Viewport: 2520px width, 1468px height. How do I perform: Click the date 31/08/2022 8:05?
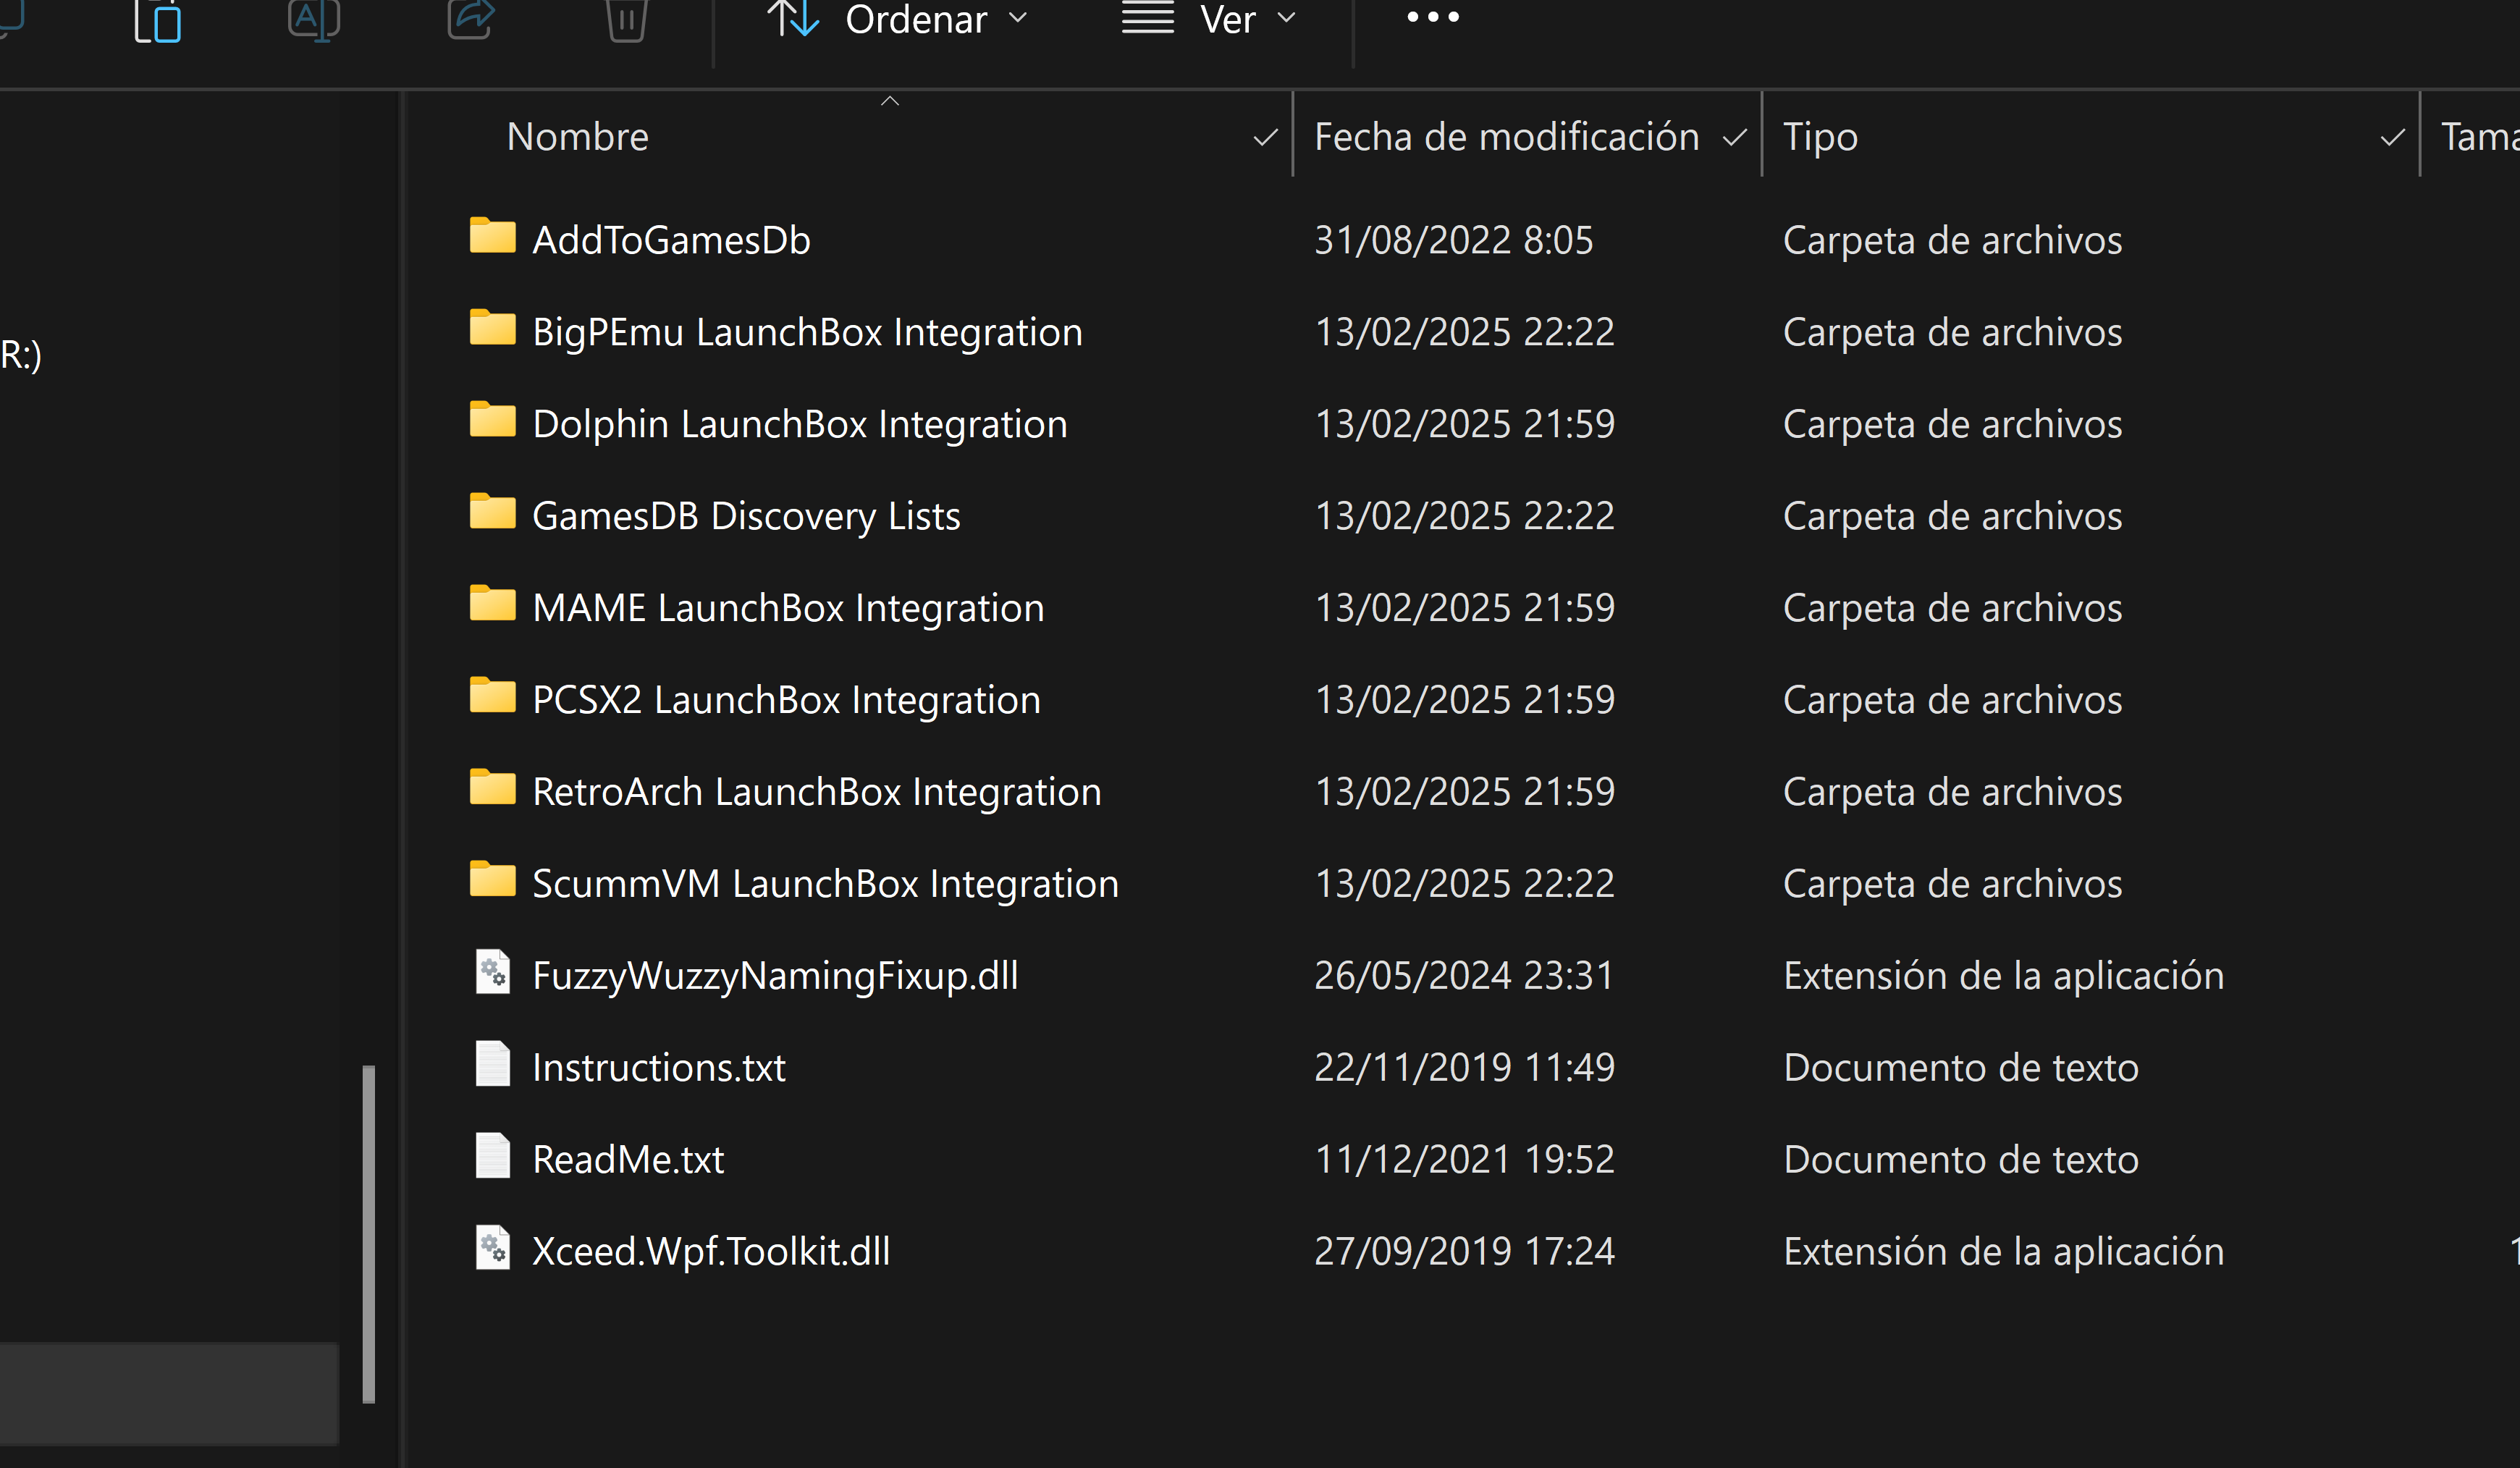coord(1453,240)
